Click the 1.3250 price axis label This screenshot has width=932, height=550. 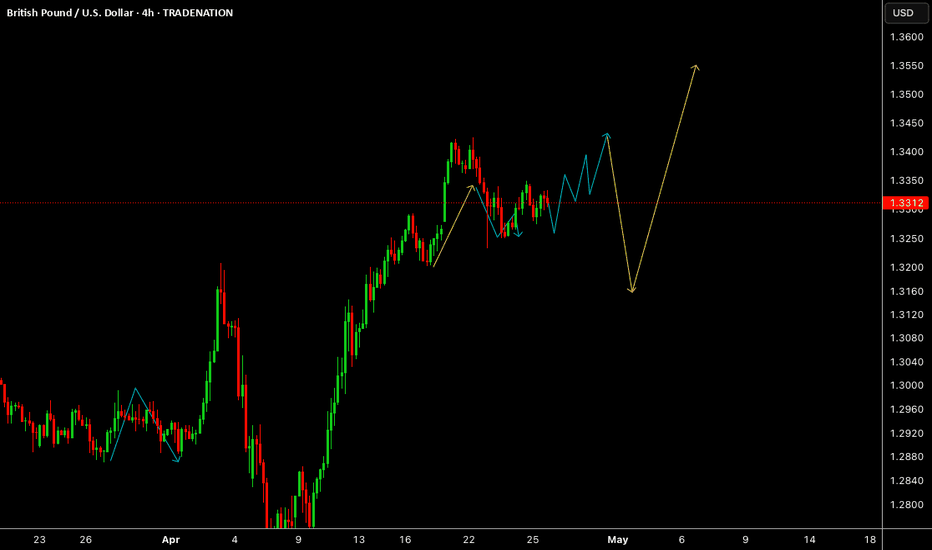pyautogui.click(x=906, y=238)
